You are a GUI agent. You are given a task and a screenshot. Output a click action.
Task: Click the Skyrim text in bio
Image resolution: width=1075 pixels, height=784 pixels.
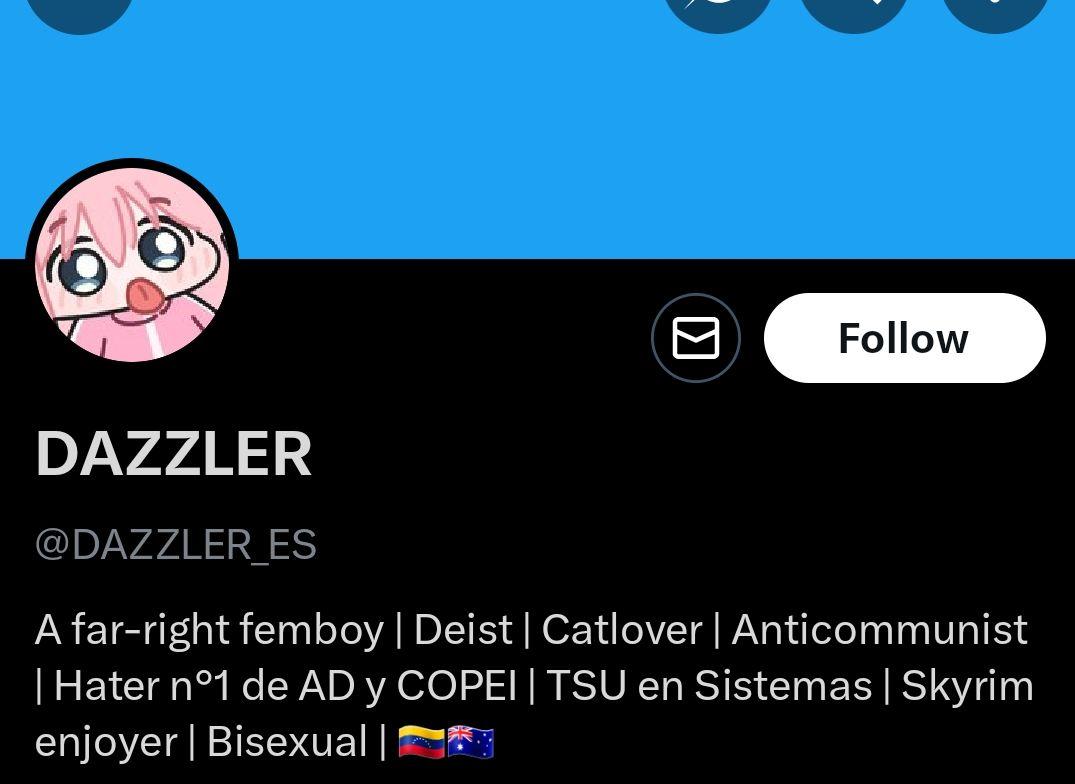click(967, 687)
